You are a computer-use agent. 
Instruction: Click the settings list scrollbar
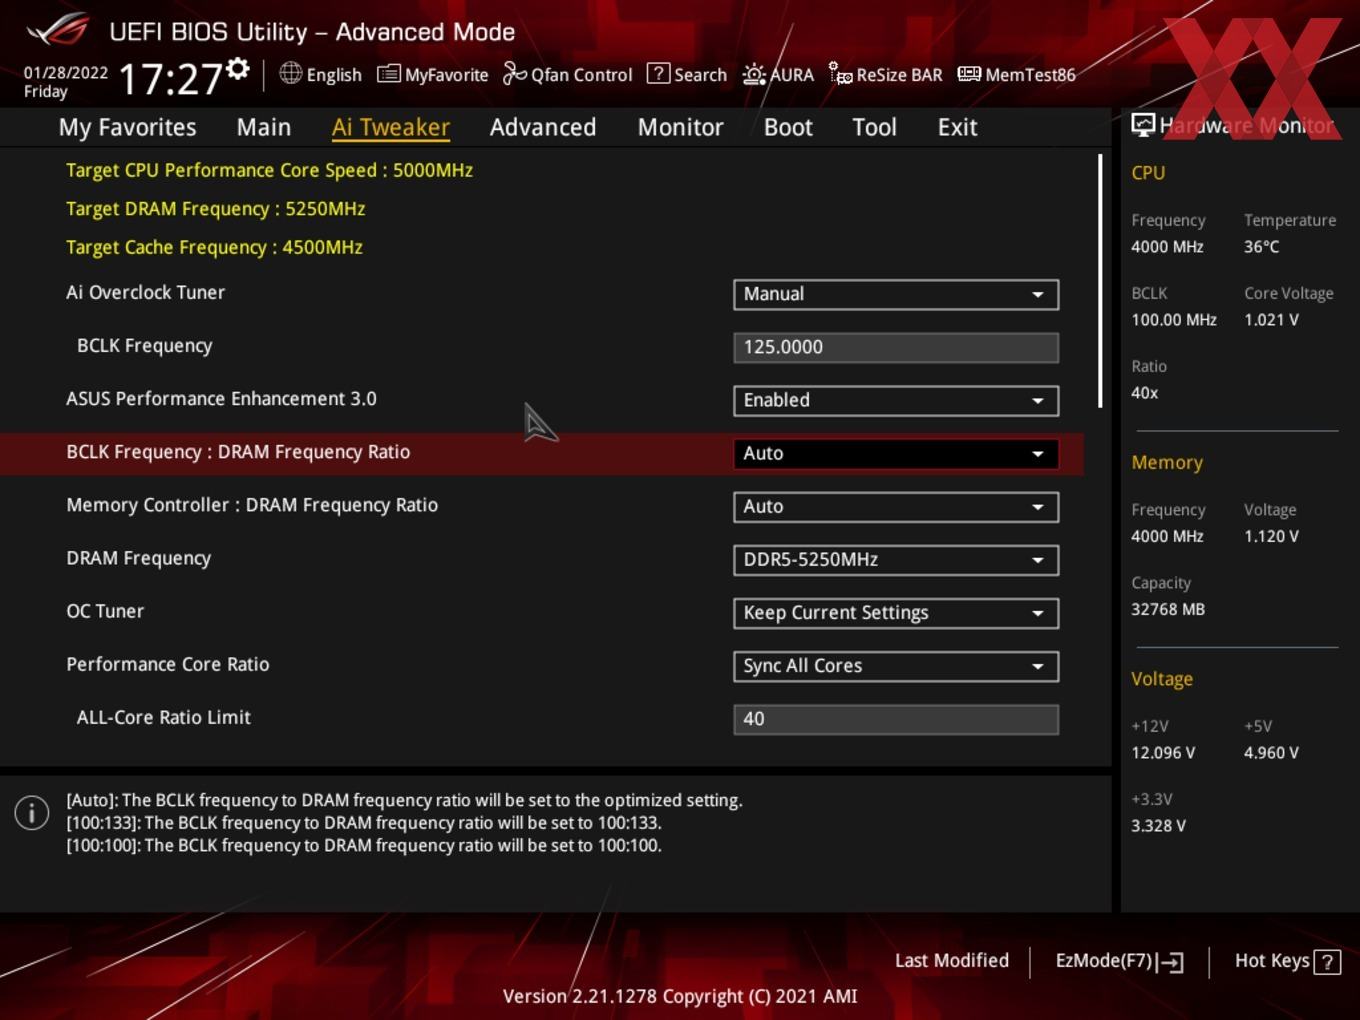pyautogui.click(x=1100, y=280)
